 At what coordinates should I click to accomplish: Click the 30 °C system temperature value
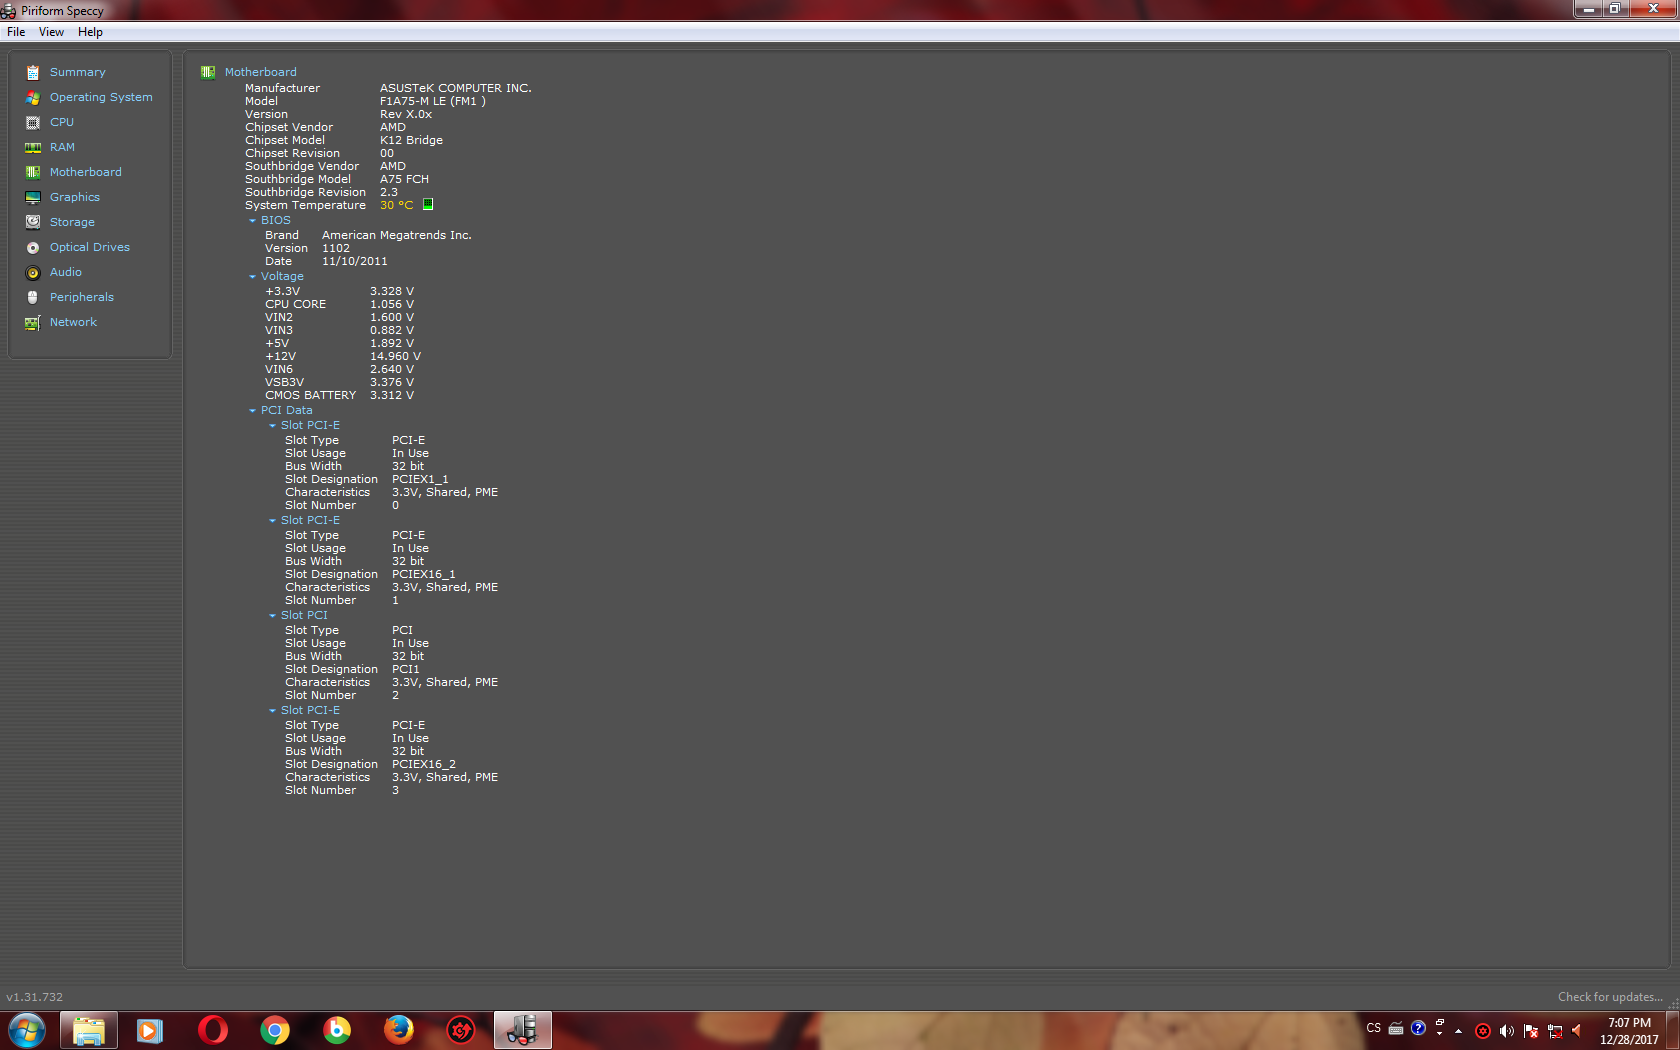396,205
